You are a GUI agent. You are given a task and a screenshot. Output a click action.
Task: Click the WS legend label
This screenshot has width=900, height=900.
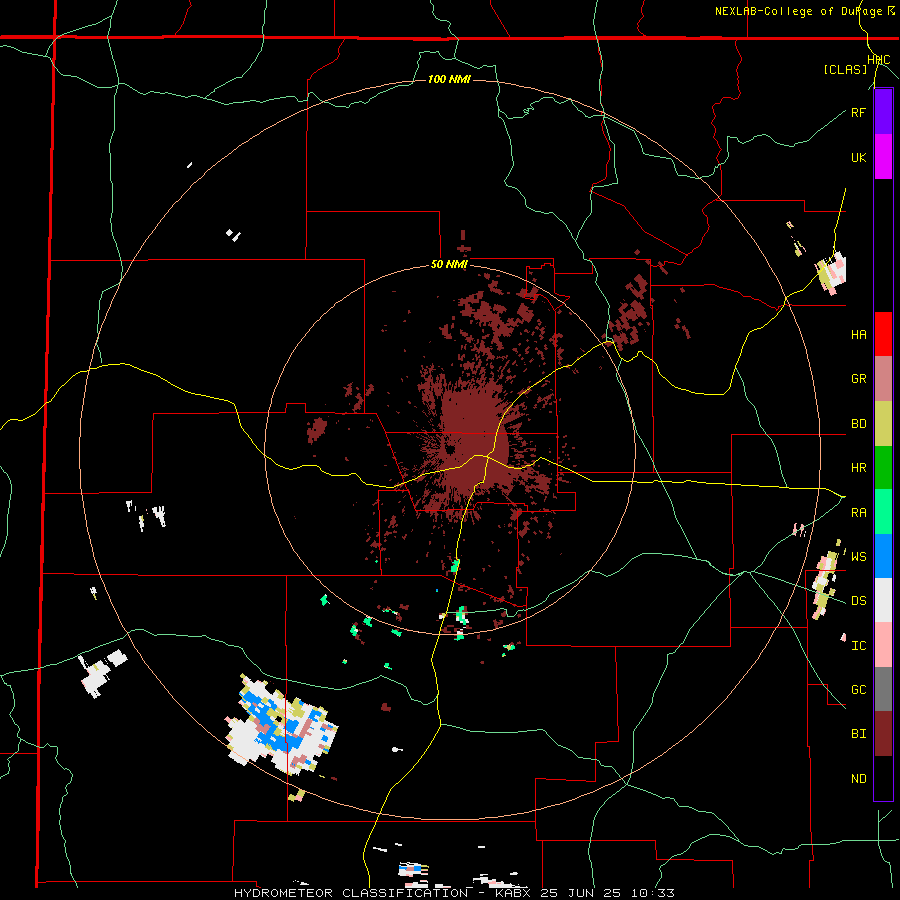858,556
